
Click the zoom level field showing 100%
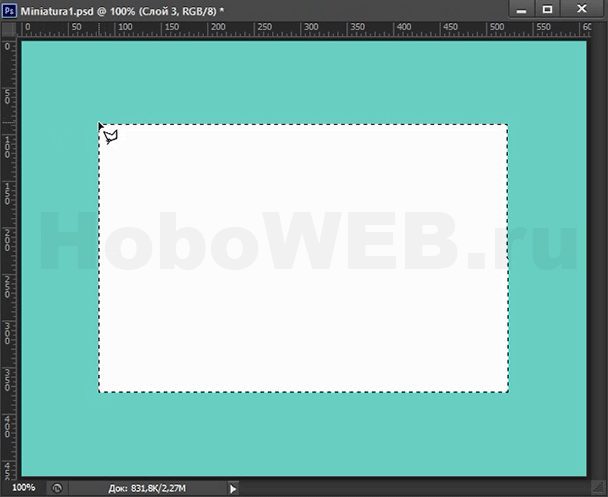point(23,488)
